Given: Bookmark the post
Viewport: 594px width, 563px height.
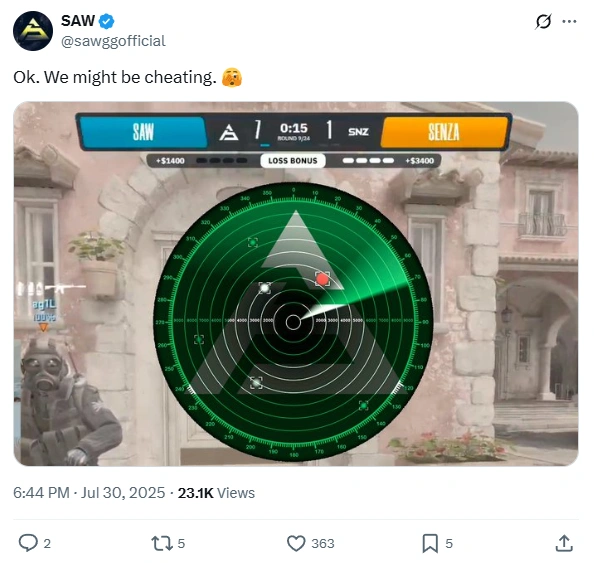Looking at the screenshot, I should 430,543.
